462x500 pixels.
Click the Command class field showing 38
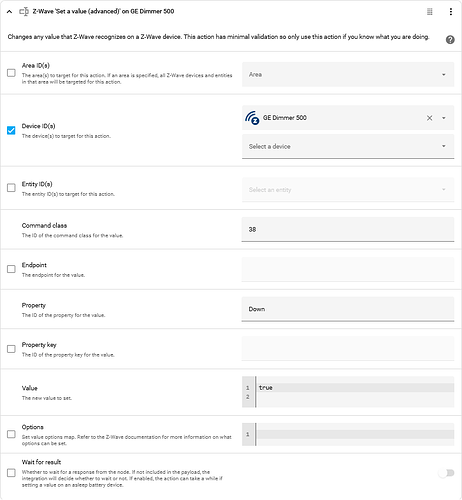click(348, 229)
